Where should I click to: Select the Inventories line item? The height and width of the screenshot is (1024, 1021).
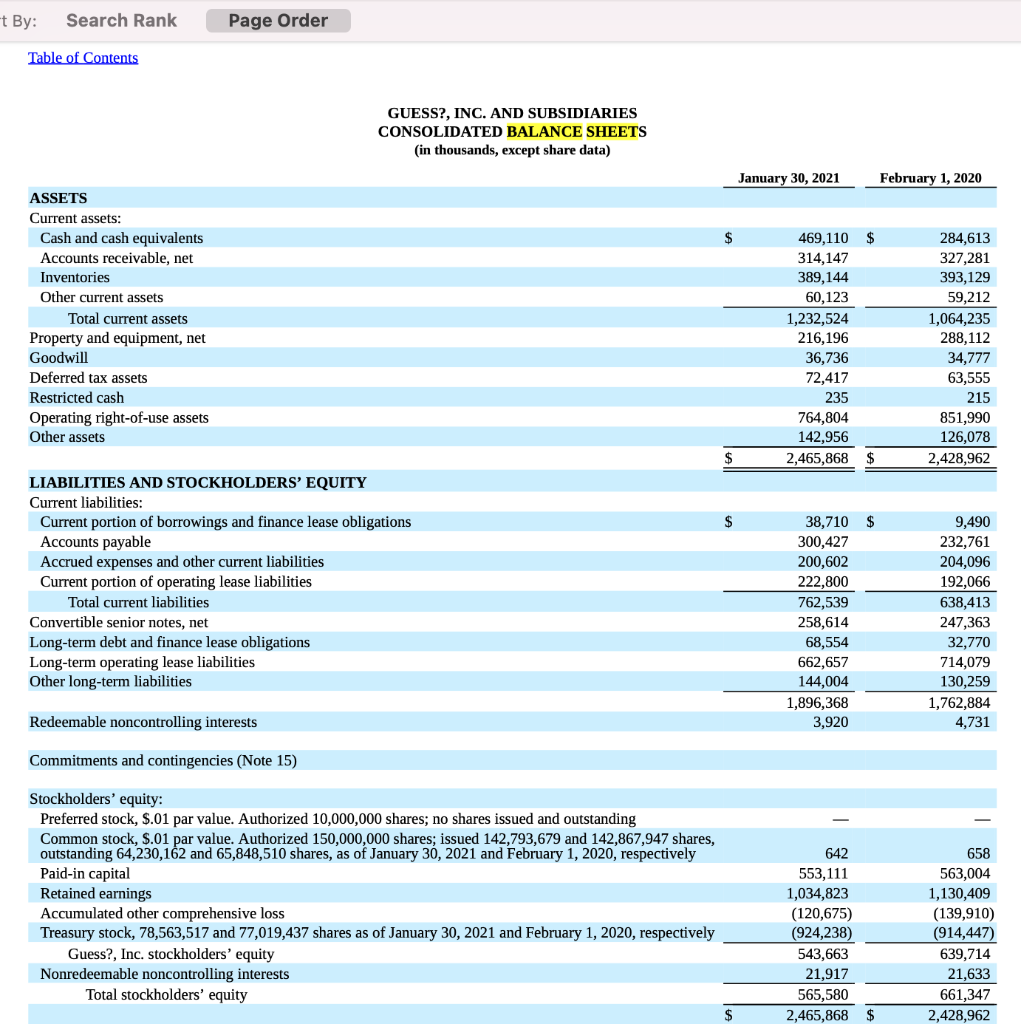(75, 277)
